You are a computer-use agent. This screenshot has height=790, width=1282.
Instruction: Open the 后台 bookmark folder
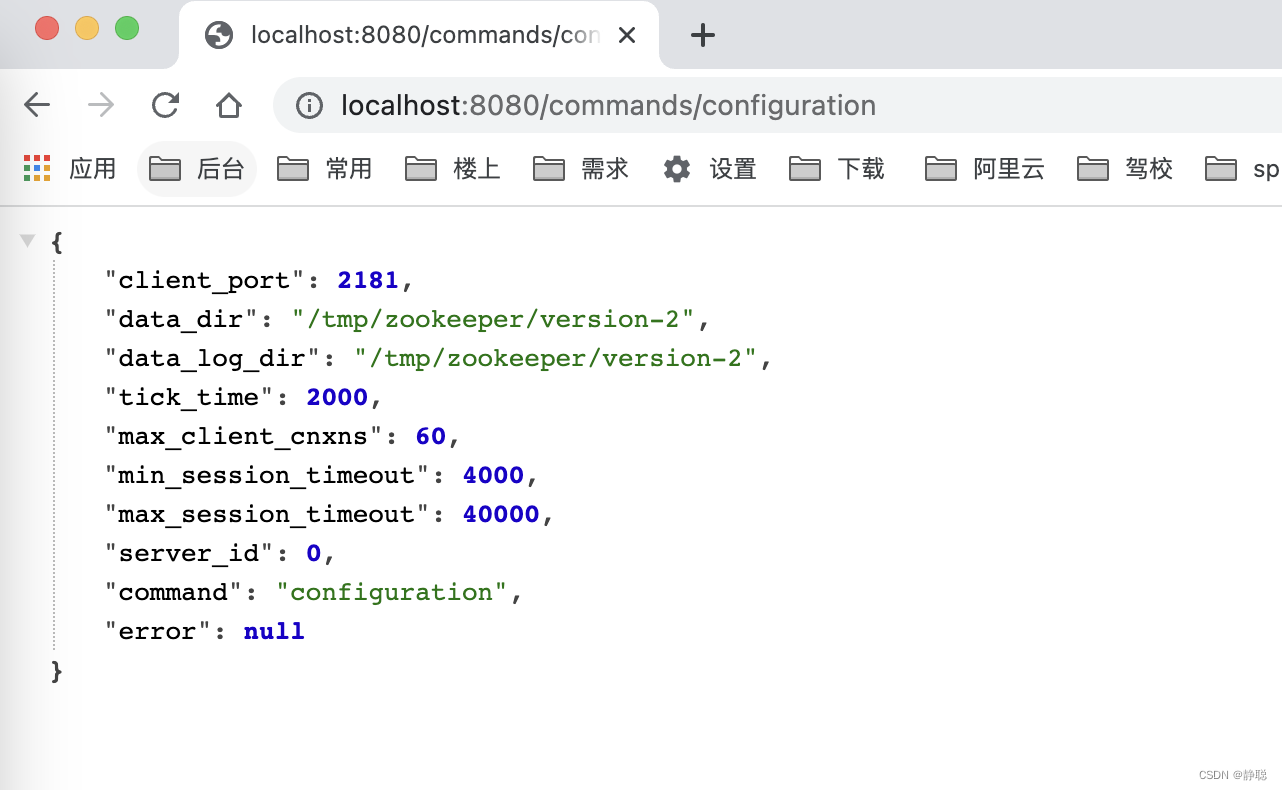click(x=197, y=169)
